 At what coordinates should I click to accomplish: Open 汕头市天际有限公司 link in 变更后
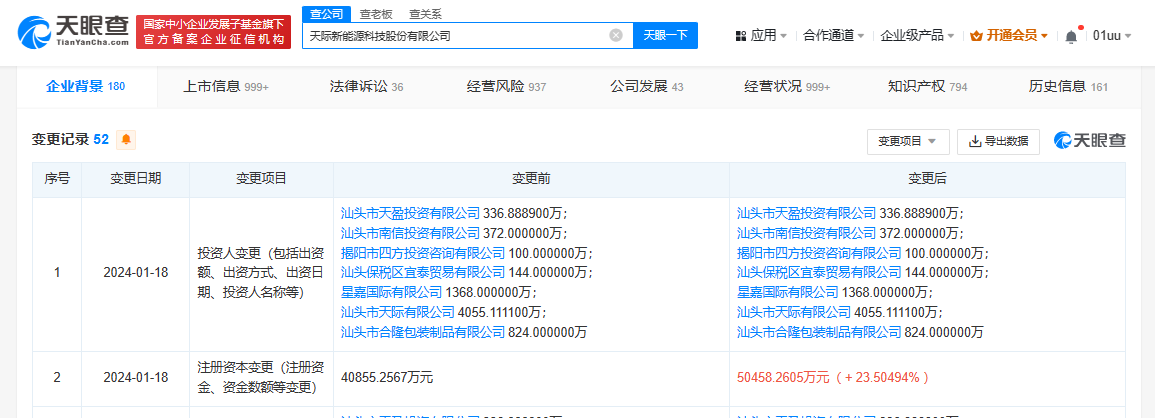(x=794, y=312)
